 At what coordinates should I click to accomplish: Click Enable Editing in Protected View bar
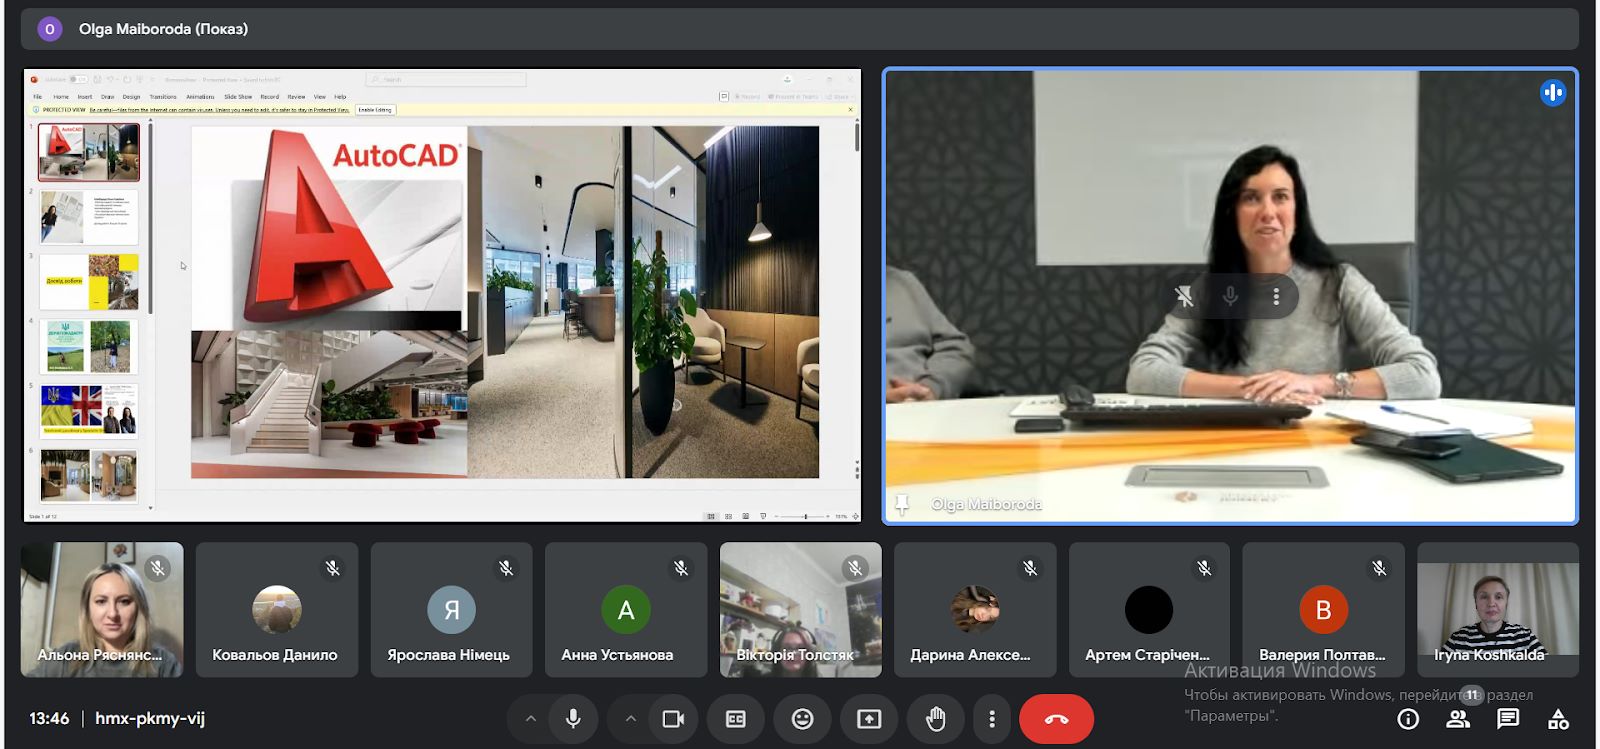[375, 110]
